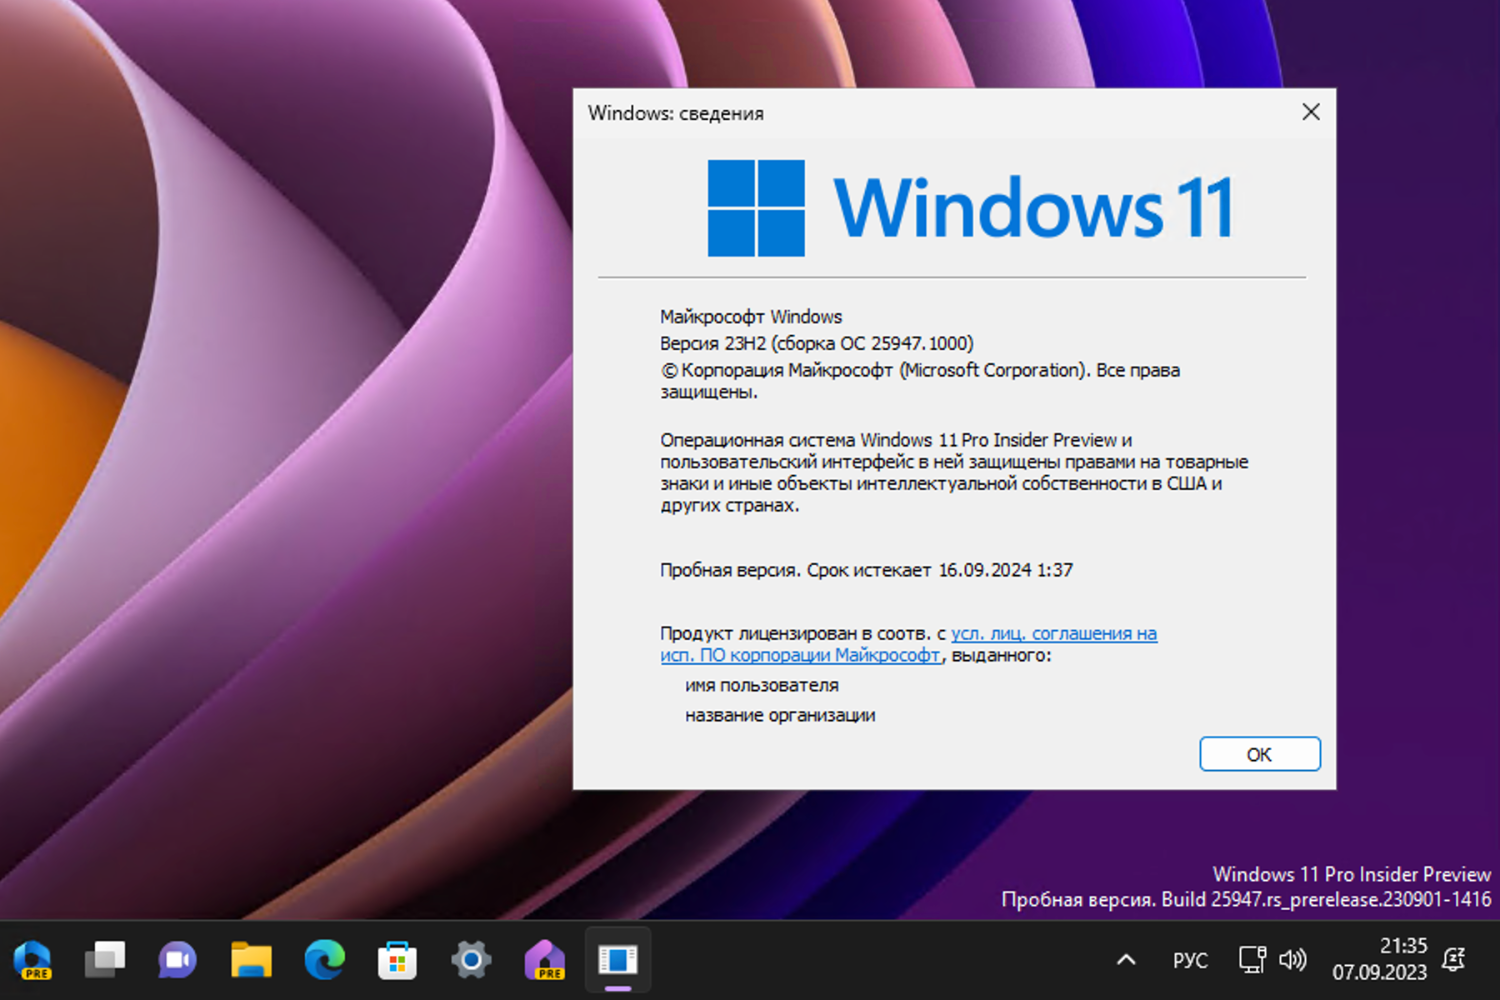Open network status tray icon
Viewport: 1500px width, 1000px height.
coord(1252,960)
